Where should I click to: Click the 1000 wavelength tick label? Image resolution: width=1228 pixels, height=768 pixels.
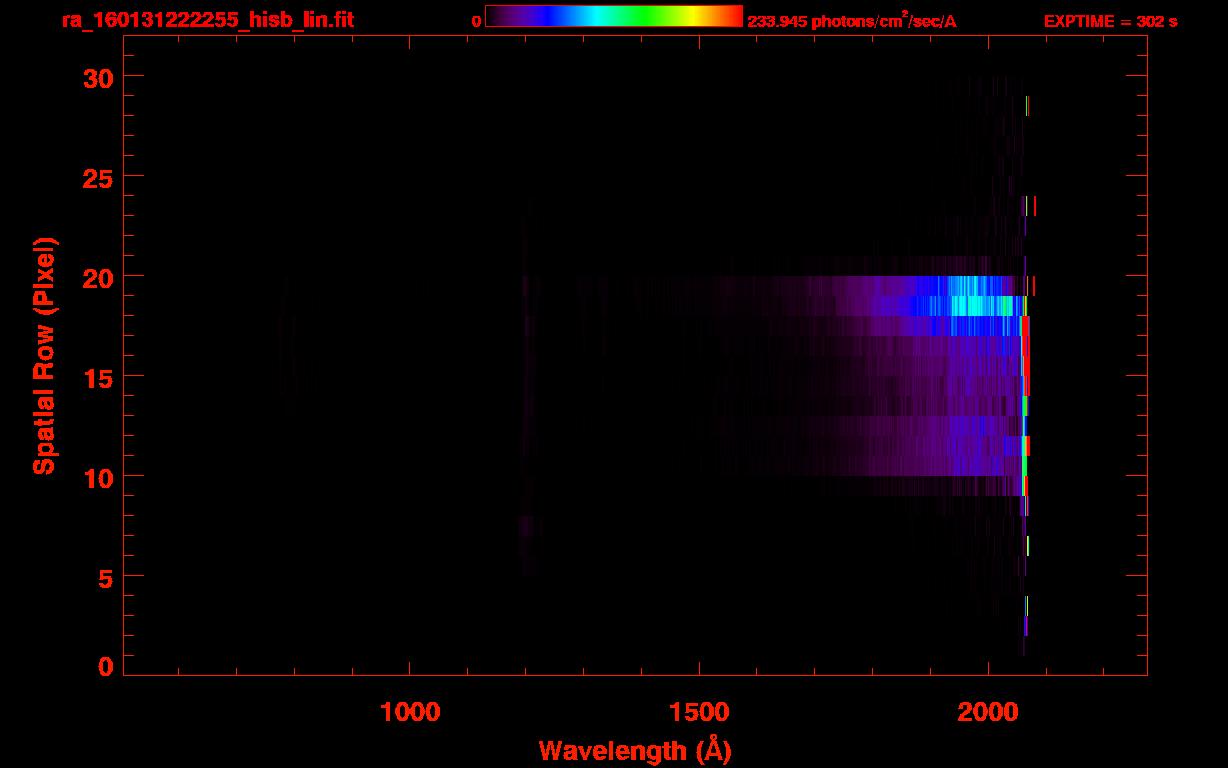(x=410, y=712)
